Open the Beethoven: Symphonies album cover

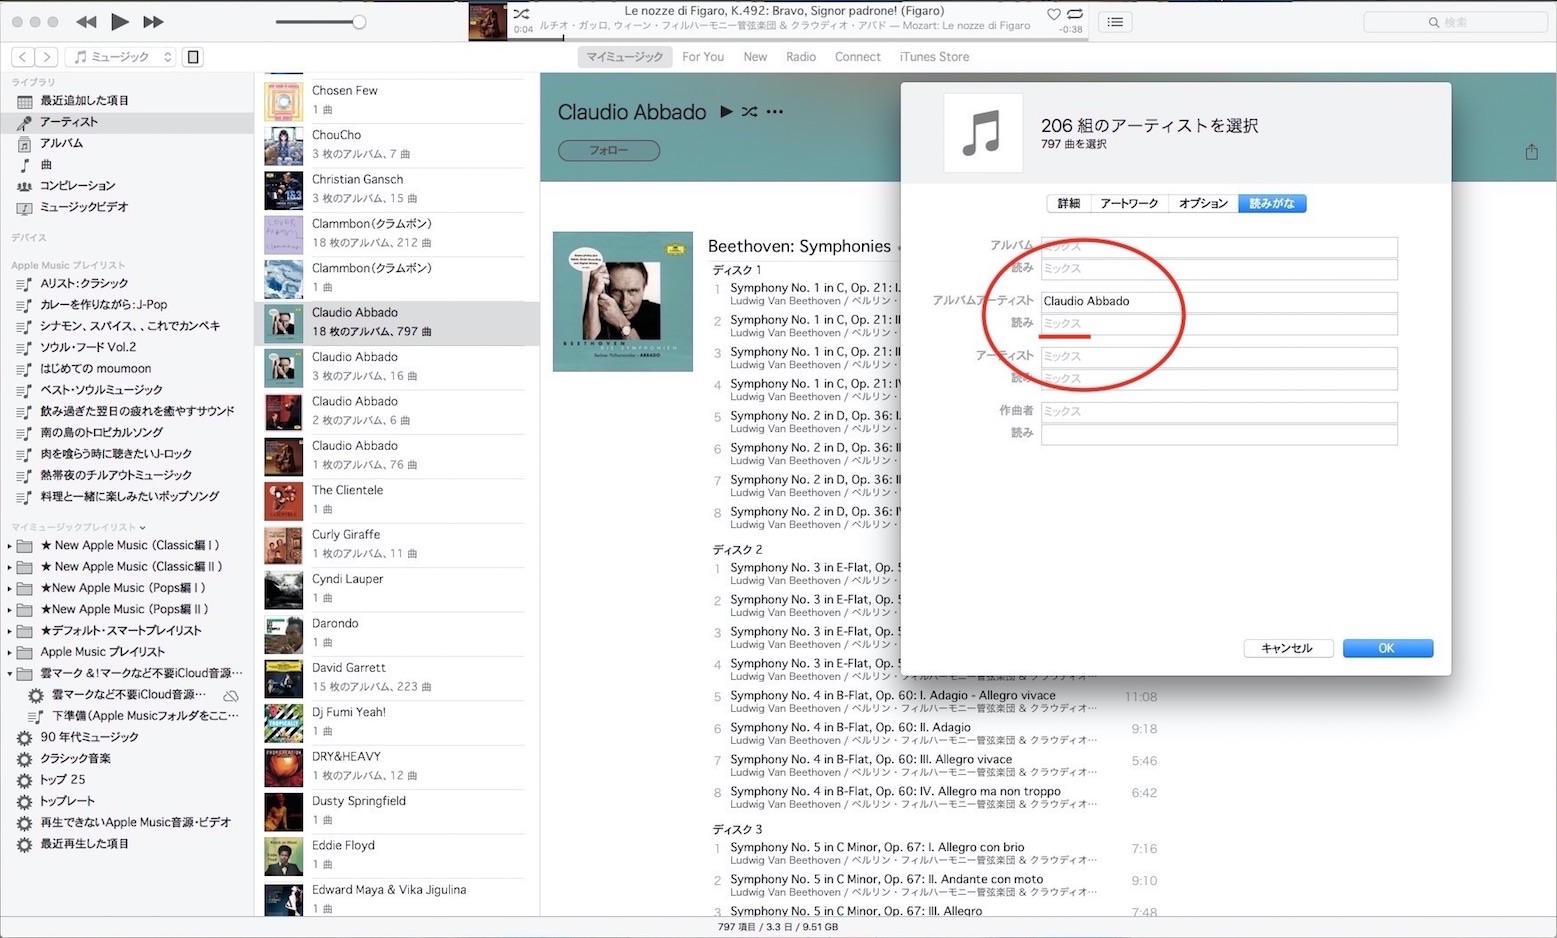click(623, 301)
